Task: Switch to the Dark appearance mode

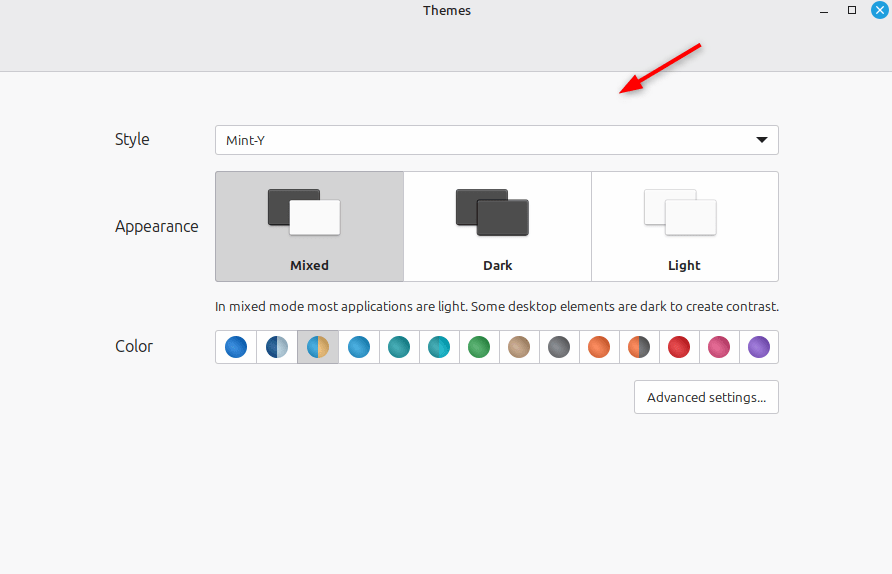Action: click(x=497, y=226)
